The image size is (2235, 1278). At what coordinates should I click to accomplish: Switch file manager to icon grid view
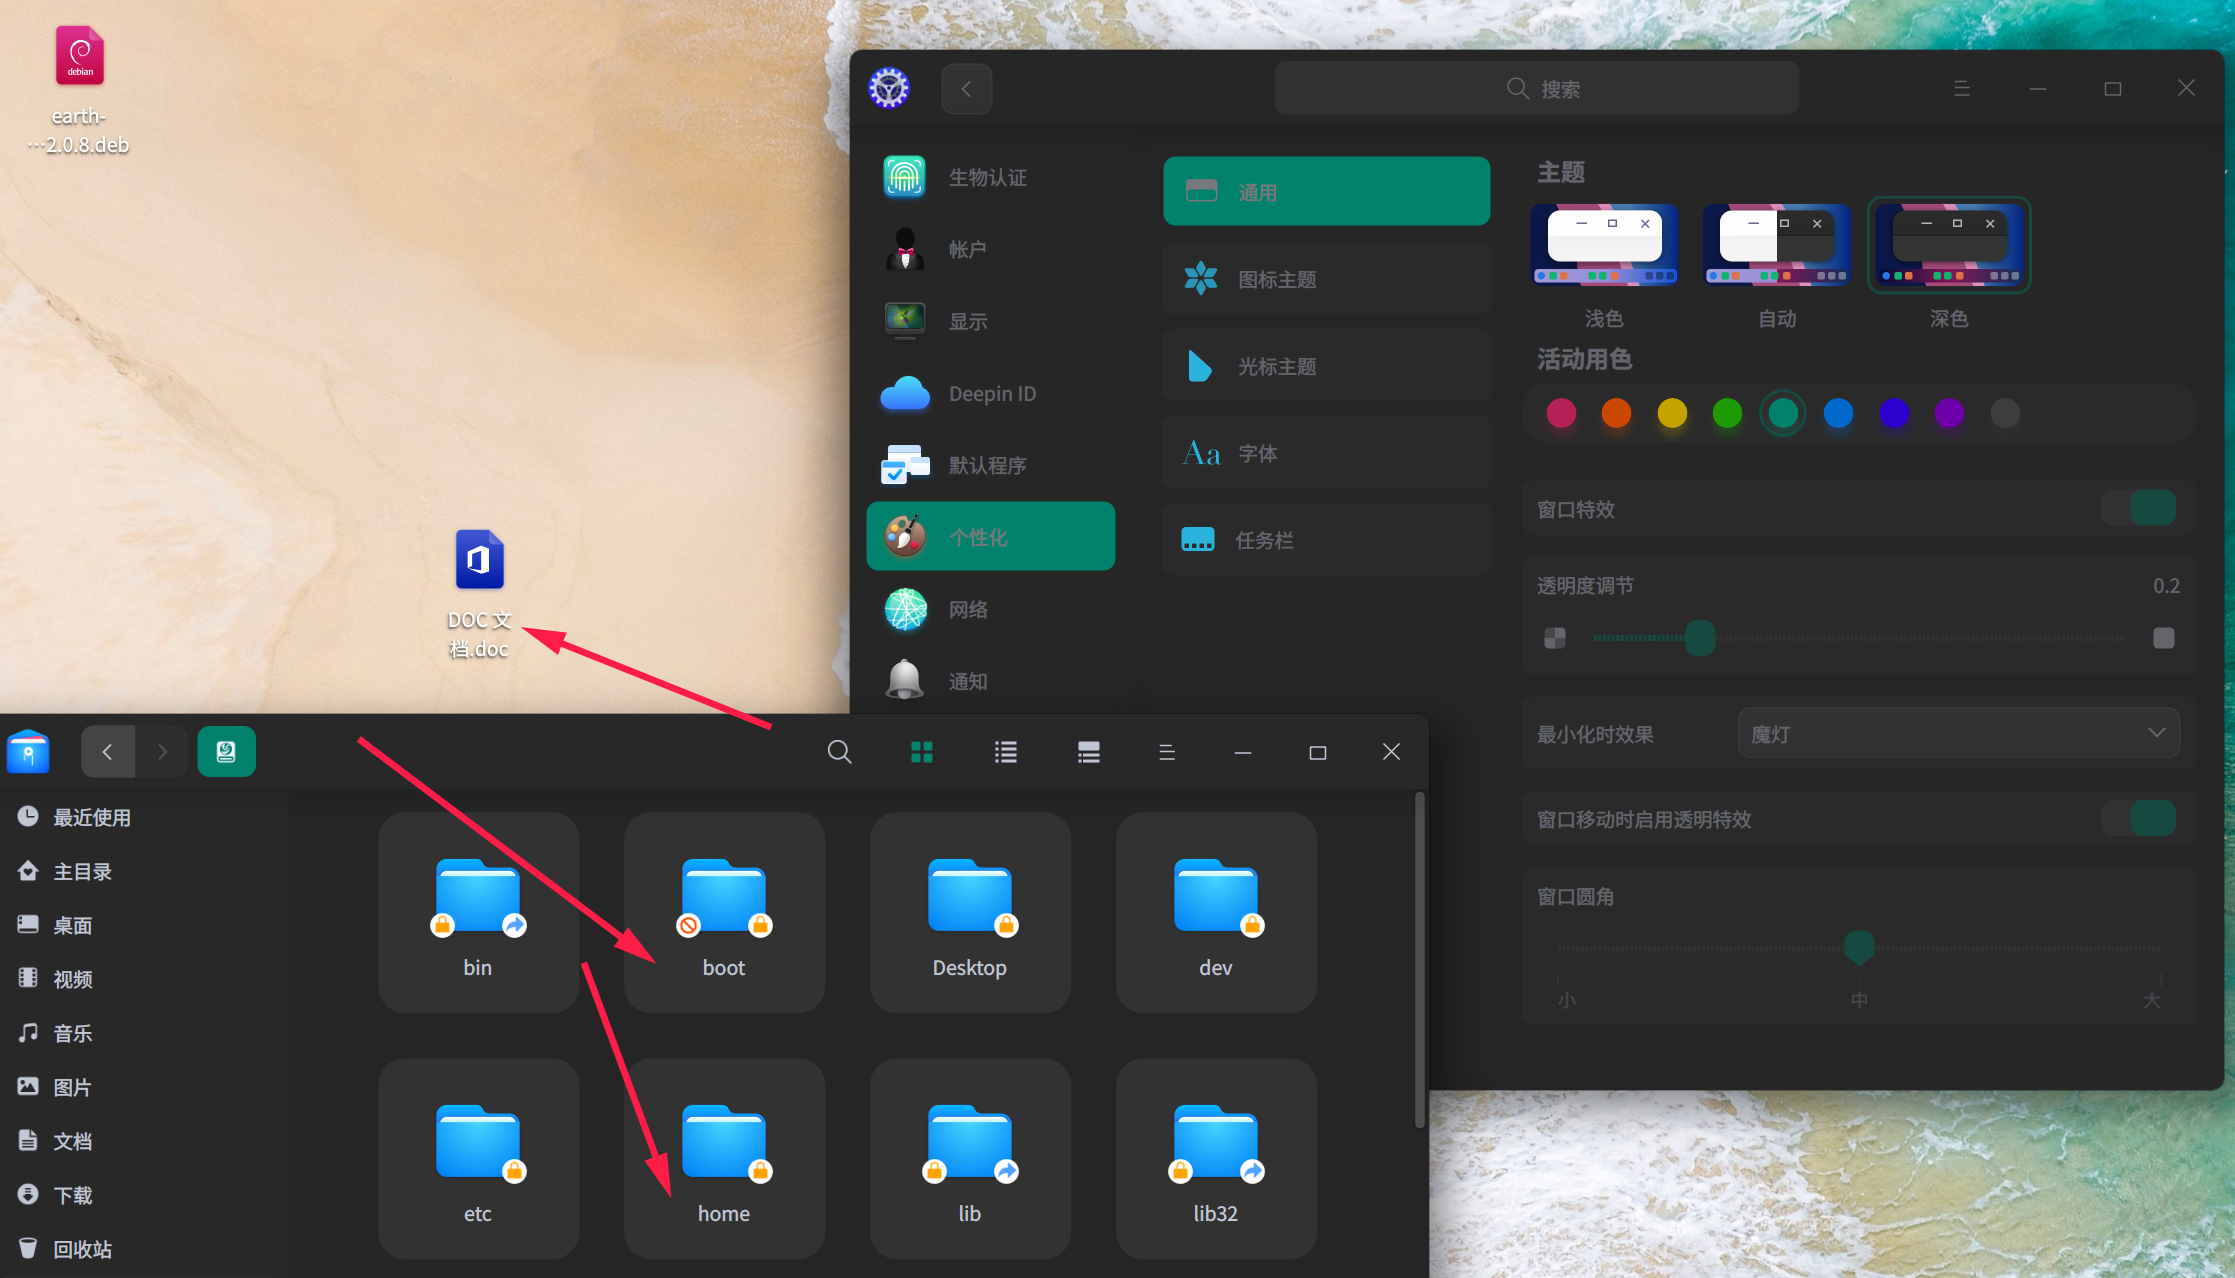pos(922,752)
